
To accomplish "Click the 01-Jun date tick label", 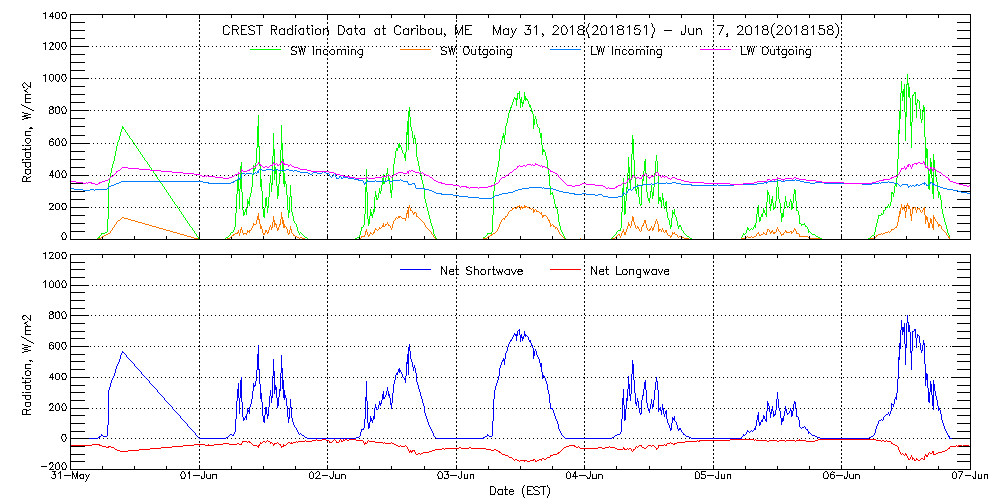I will [x=200, y=477].
